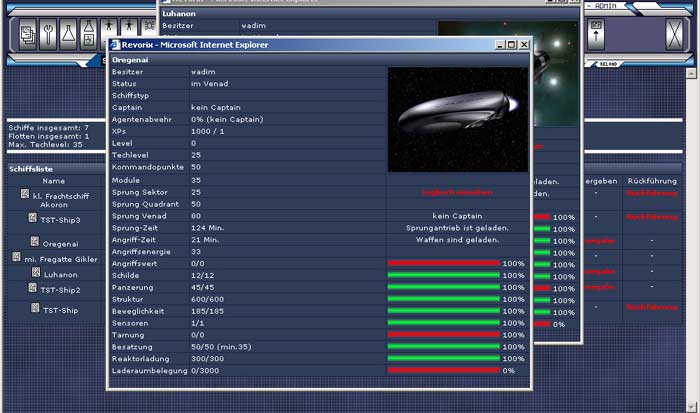Screen dimensions: 700x413
Task: Open the Luhanon ship entry
Action: (61, 273)
